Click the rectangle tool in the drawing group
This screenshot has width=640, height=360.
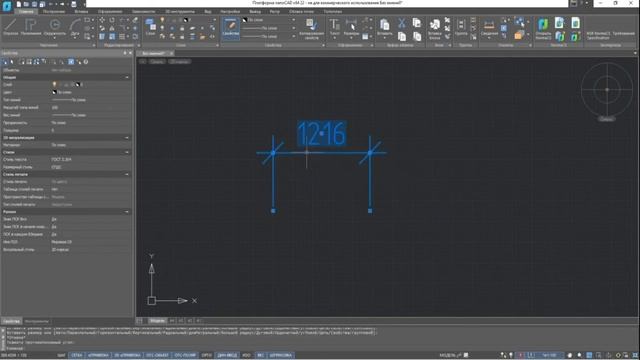[87, 20]
